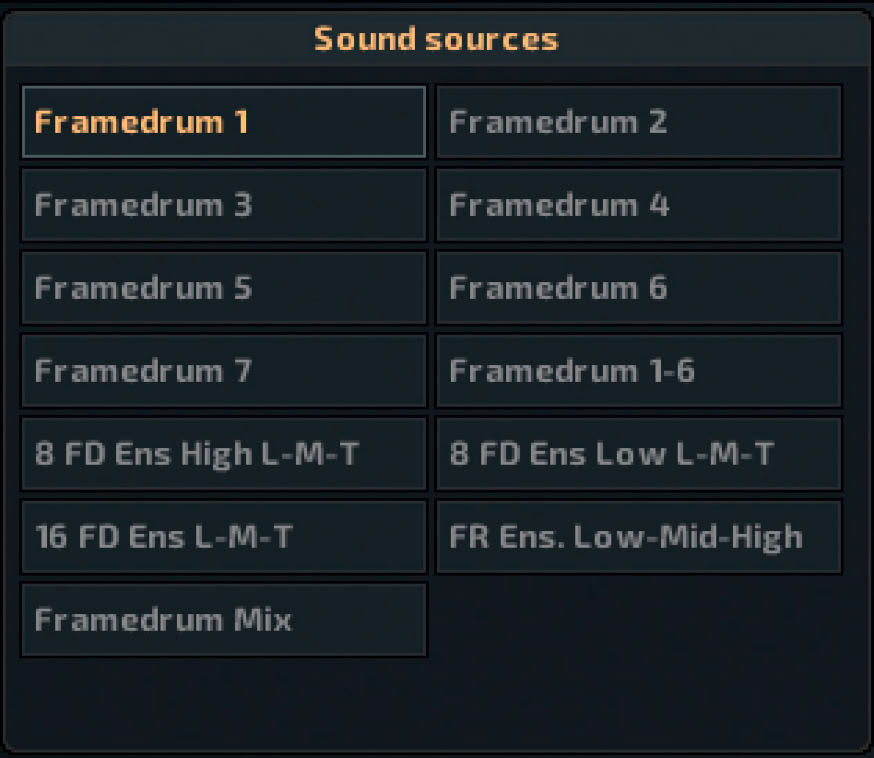874x758 pixels.
Task: Switch source to the 16-framedrum ensemble
Action: coord(223,537)
